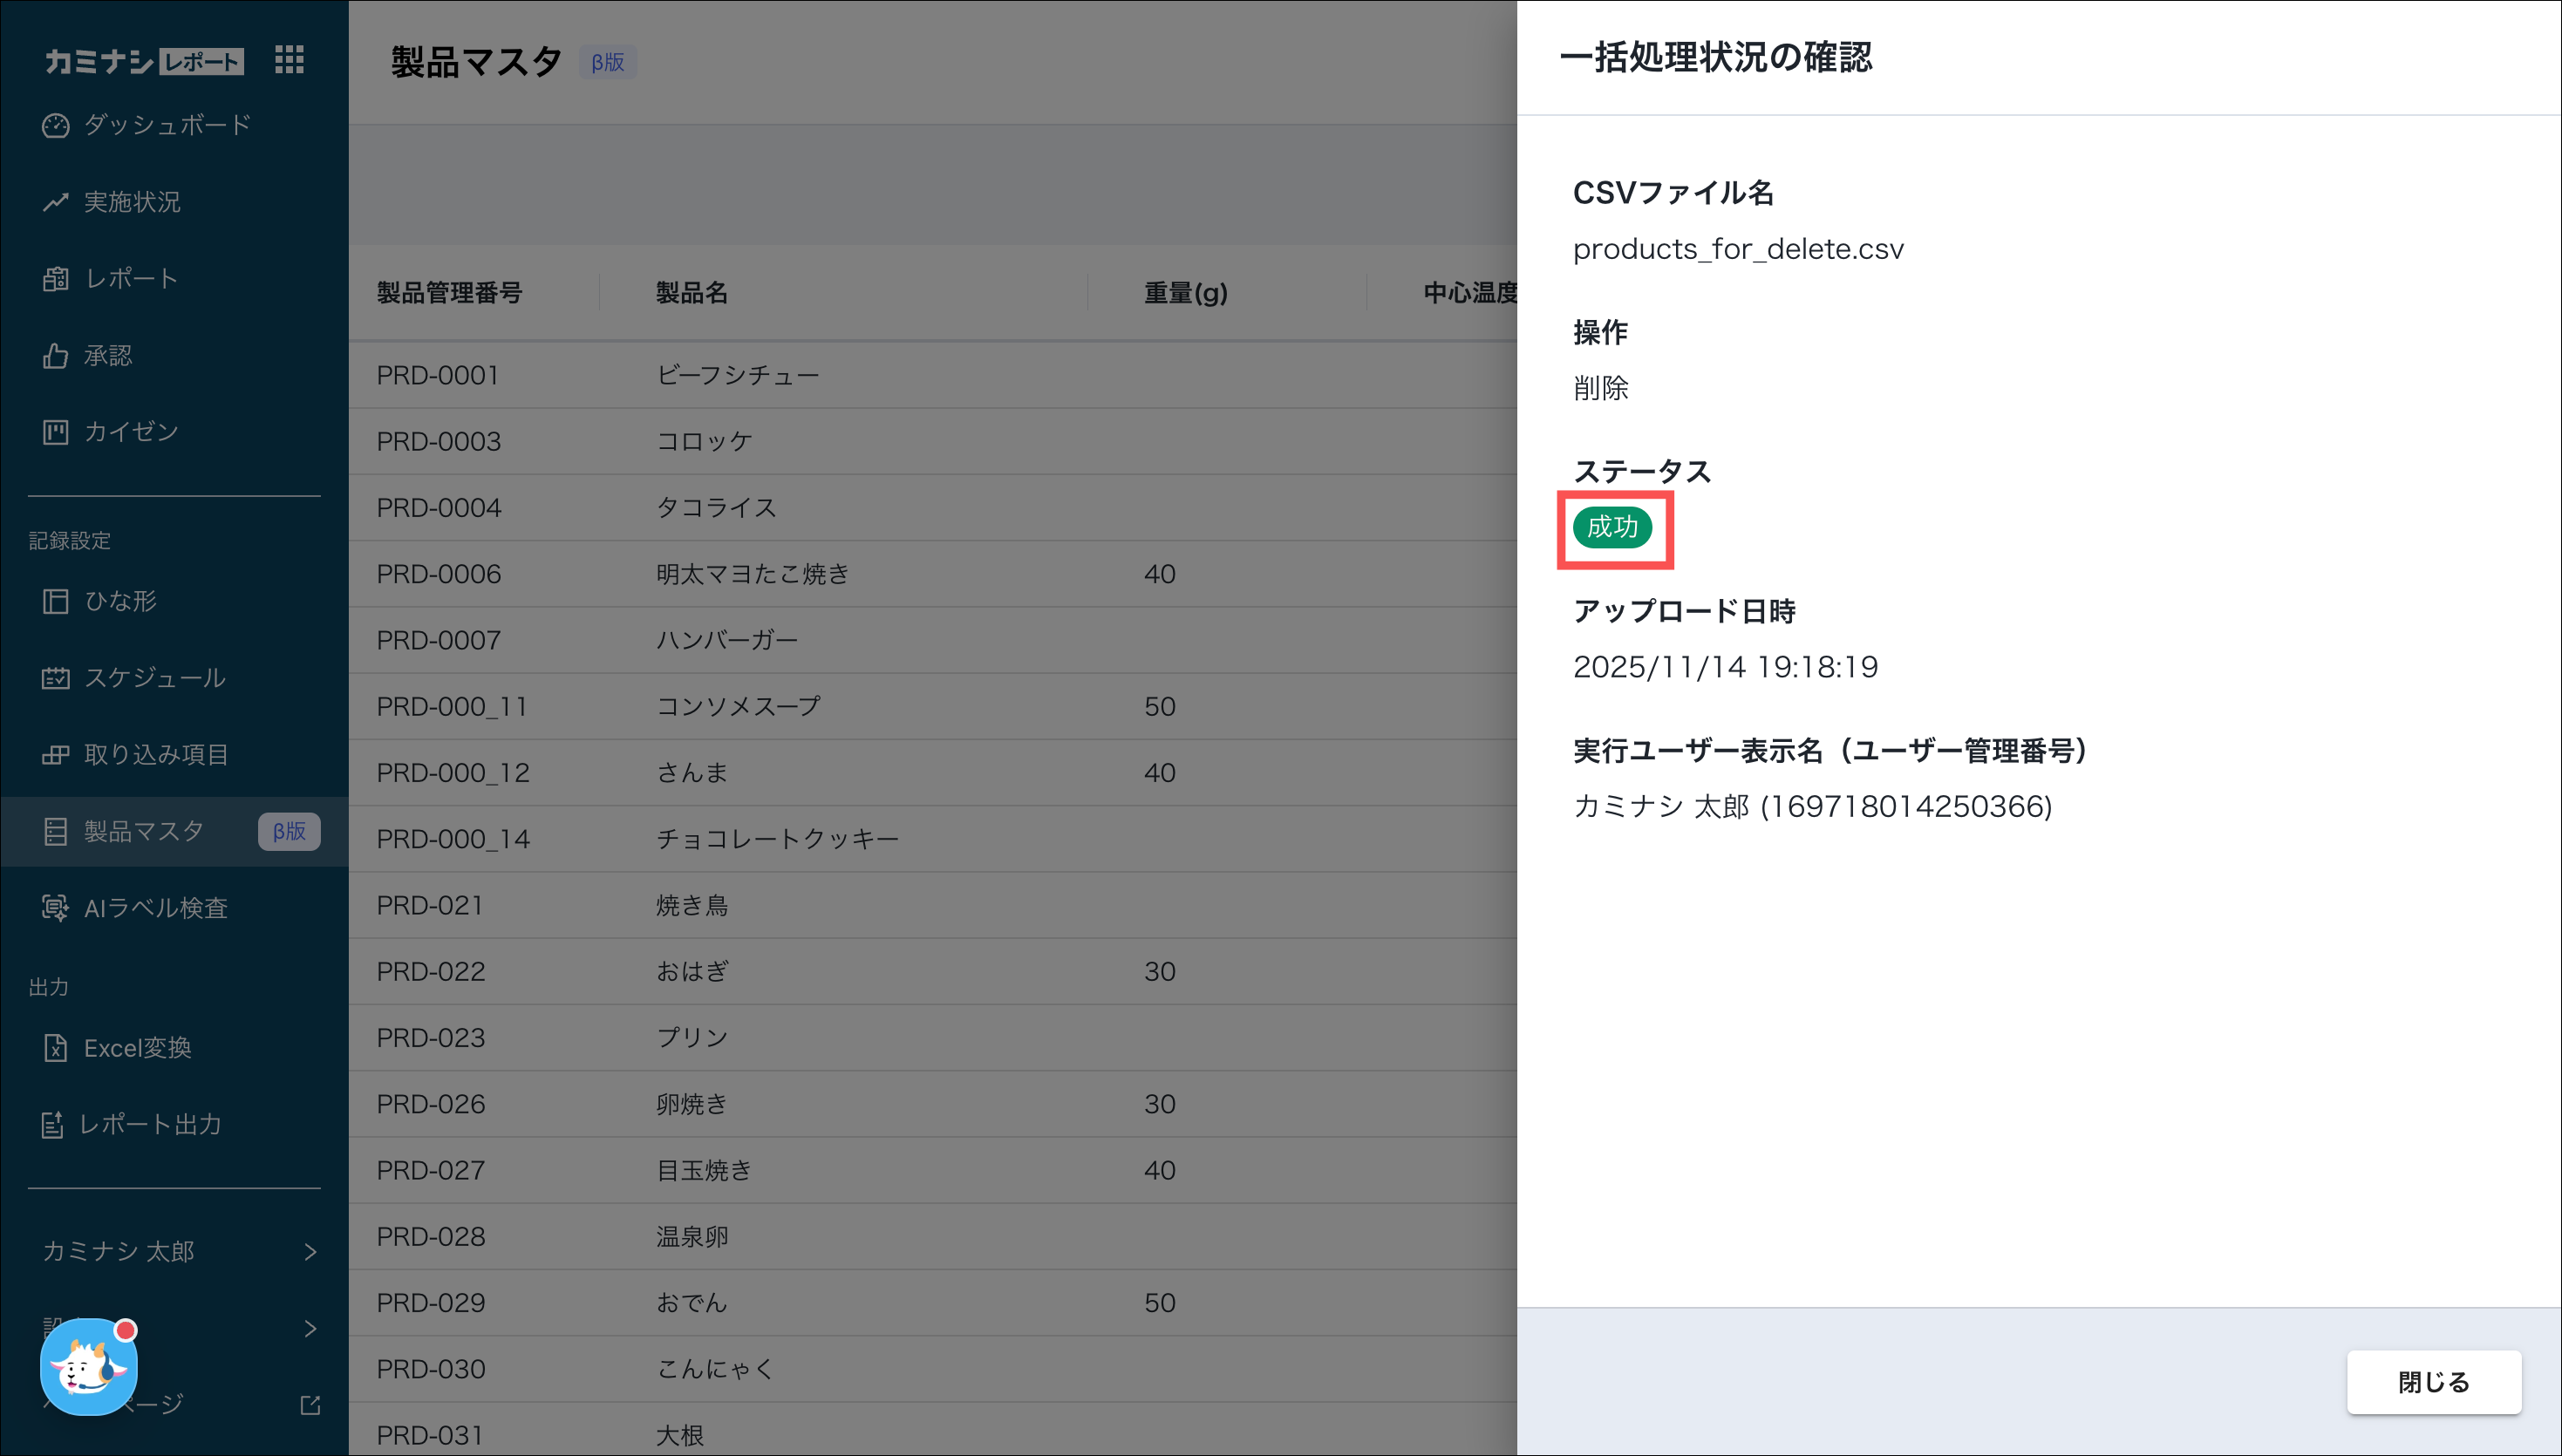The image size is (2562, 1456).
Task: Open the スケジュール calendar icon
Action: [55, 678]
